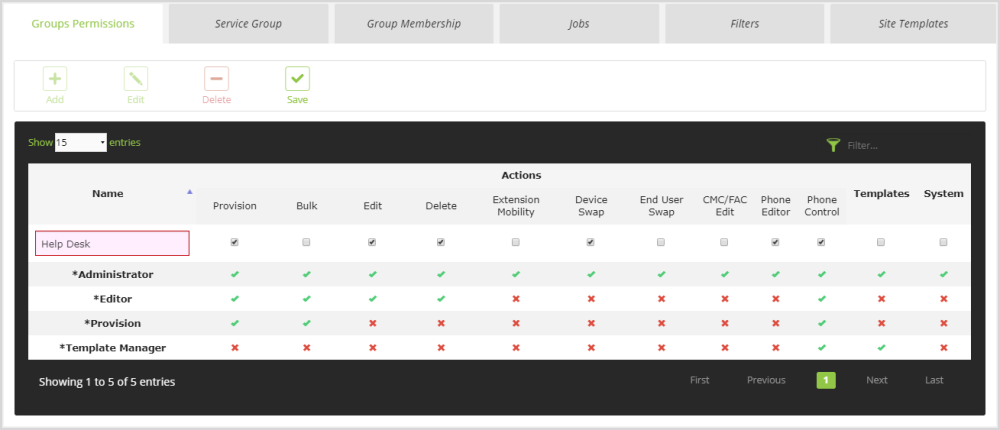Click the Add plus icon
The height and width of the screenshot is (430, 1000).
pos(55,79)
